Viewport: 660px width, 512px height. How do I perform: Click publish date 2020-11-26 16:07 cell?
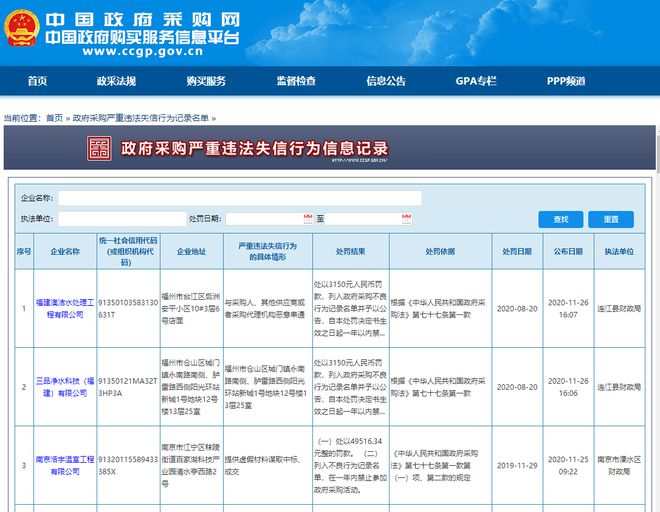[x=568, y=309]
